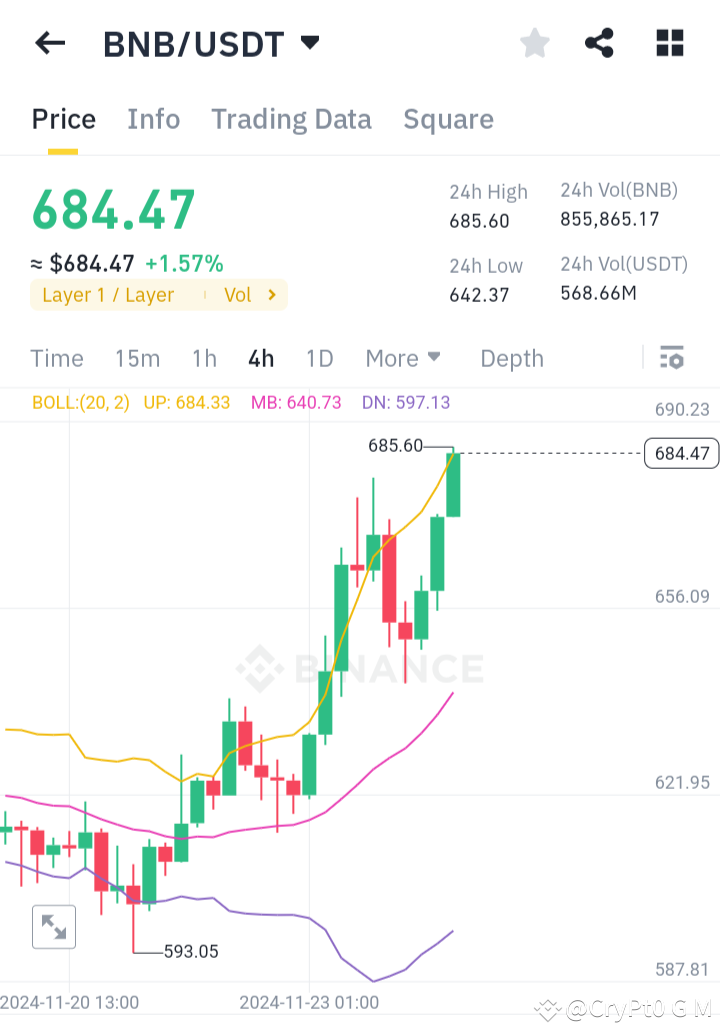This screenshot has height=1031, width=720.
Task: Tap the 684.47 current price tag
Action: coord(681,453)
